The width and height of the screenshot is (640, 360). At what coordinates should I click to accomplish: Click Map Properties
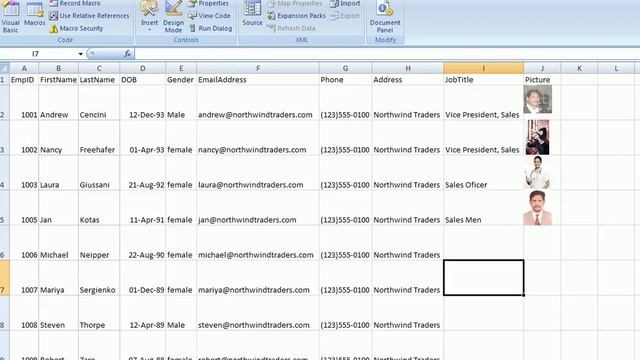click(295, 3)
